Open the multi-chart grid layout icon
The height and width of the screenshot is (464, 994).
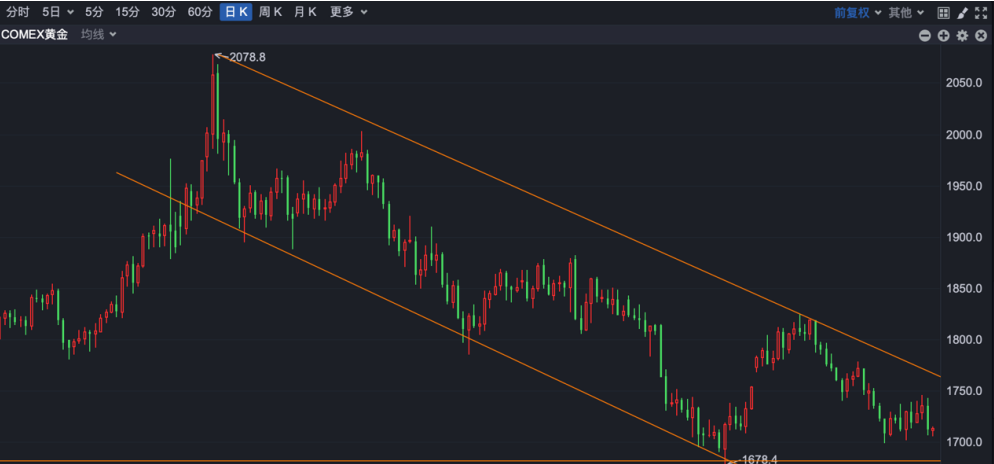coord(943,13)
